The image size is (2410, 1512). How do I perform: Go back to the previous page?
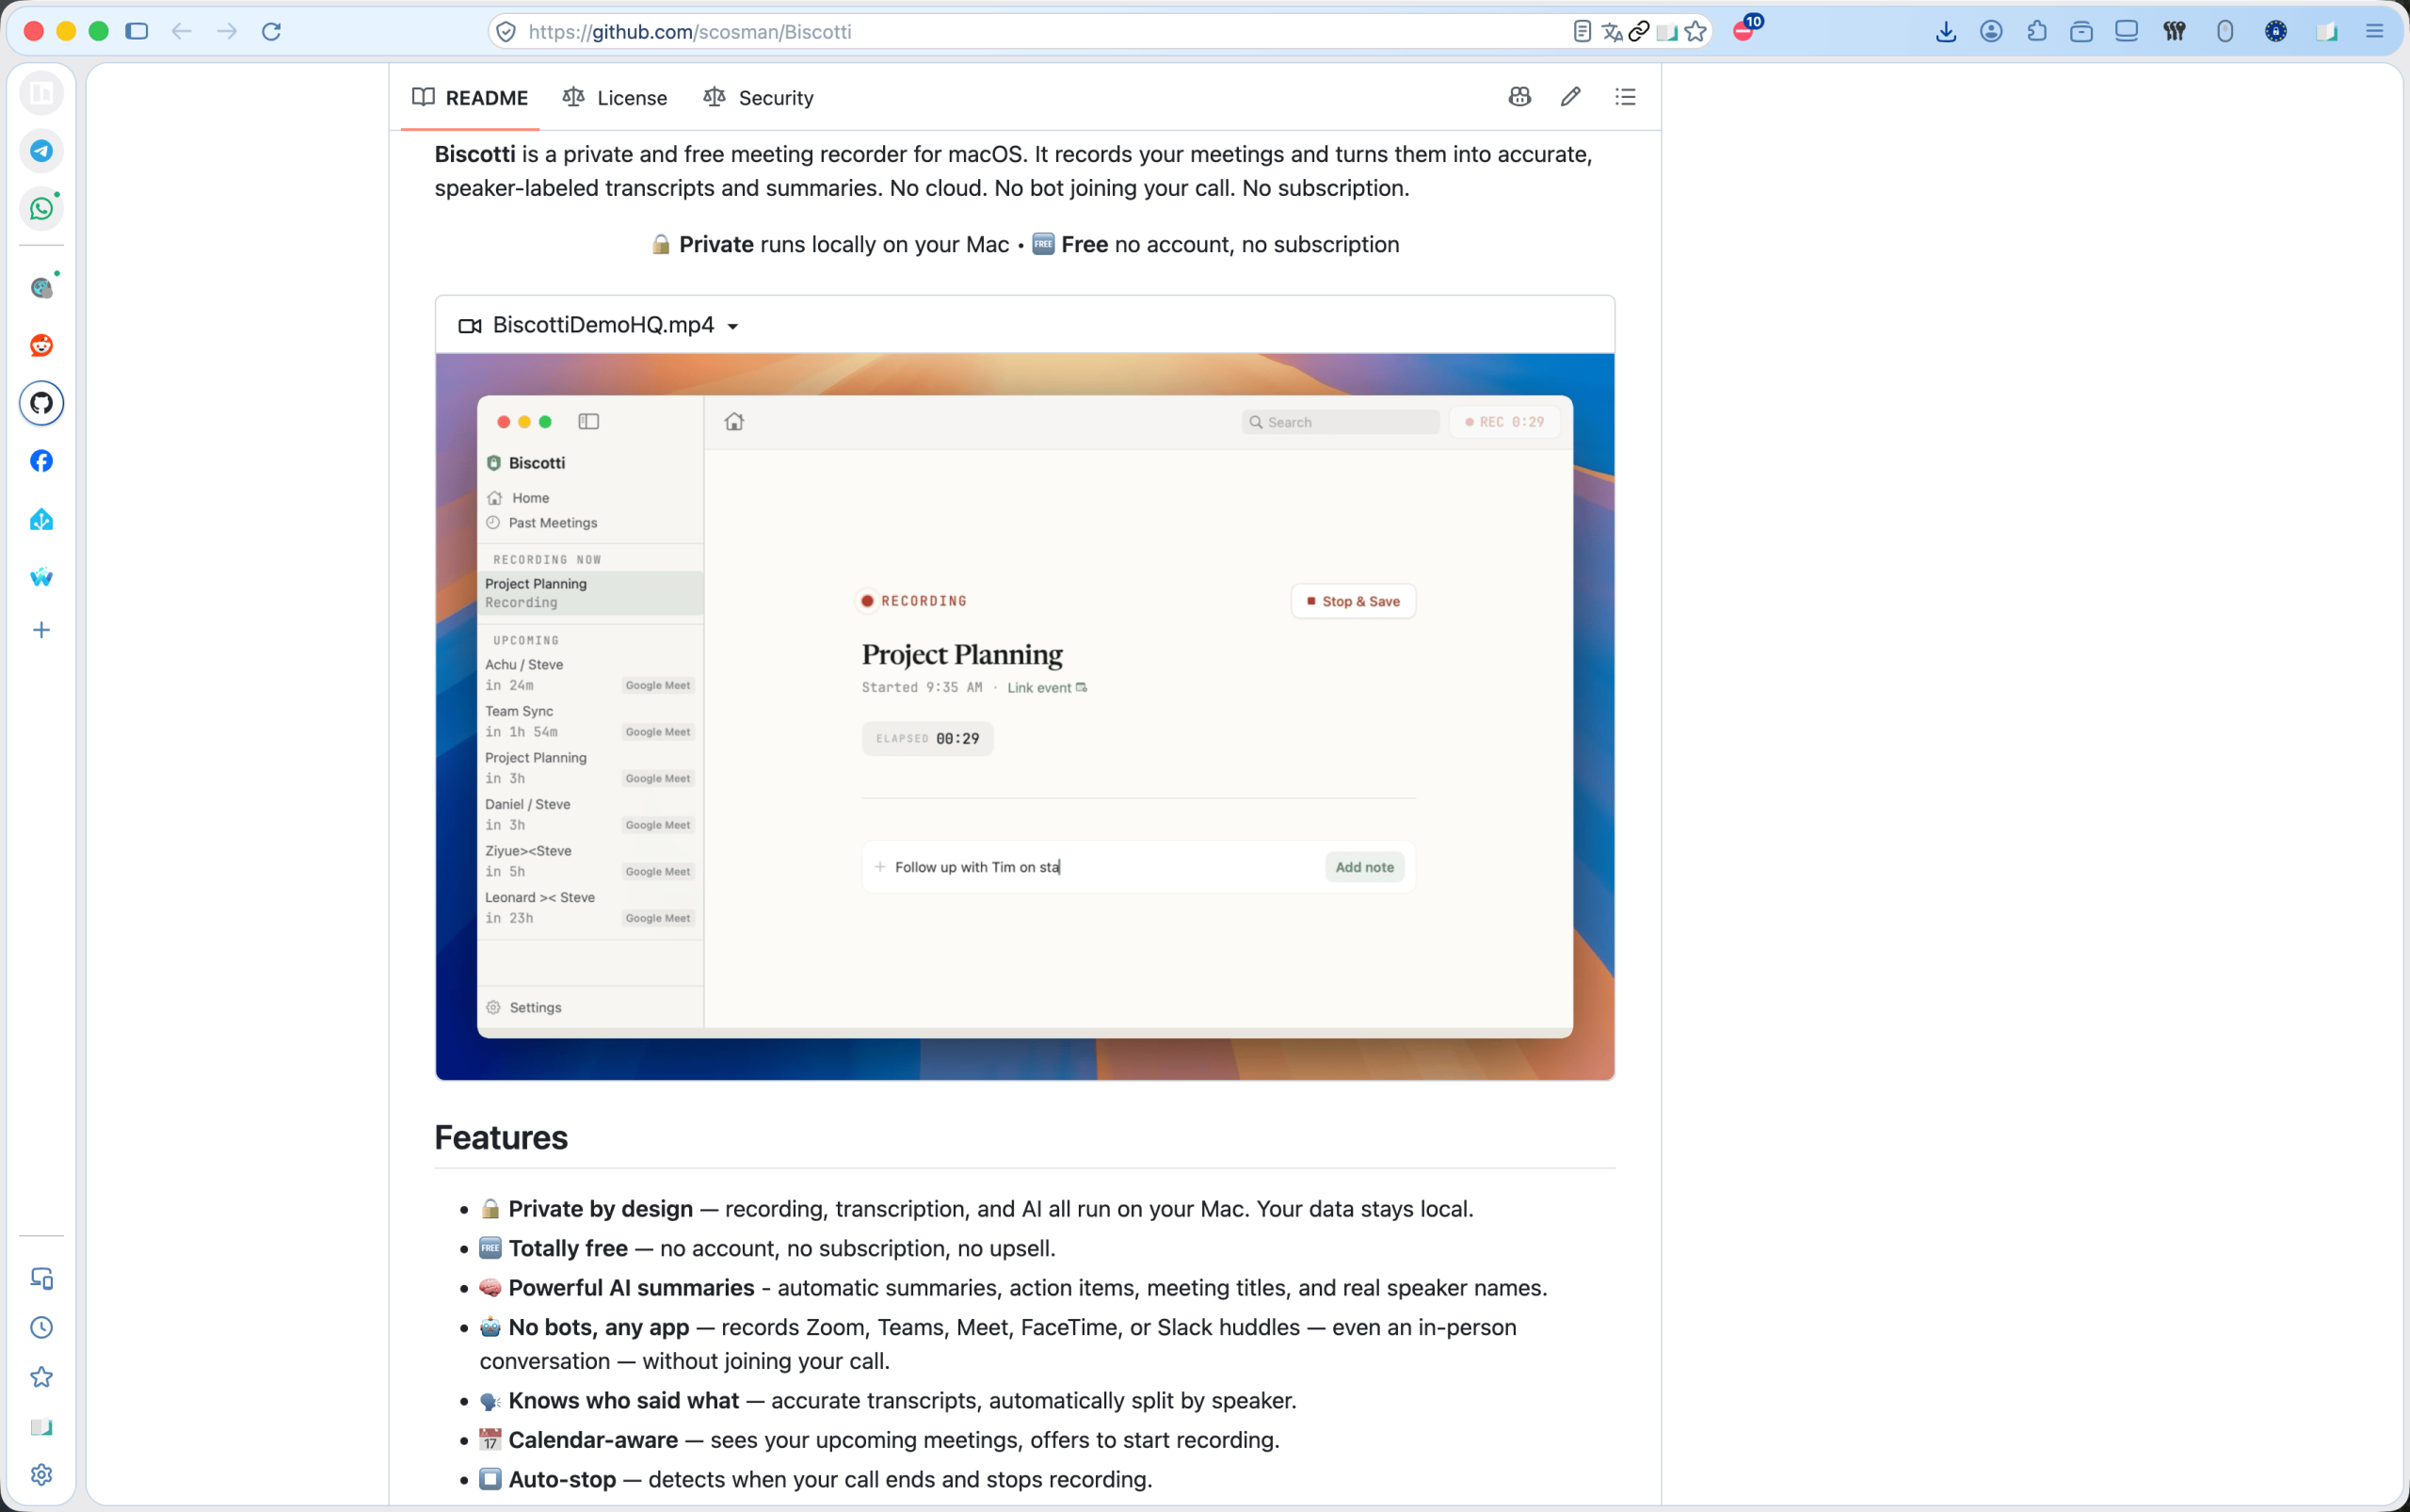[x=181, y=31]
